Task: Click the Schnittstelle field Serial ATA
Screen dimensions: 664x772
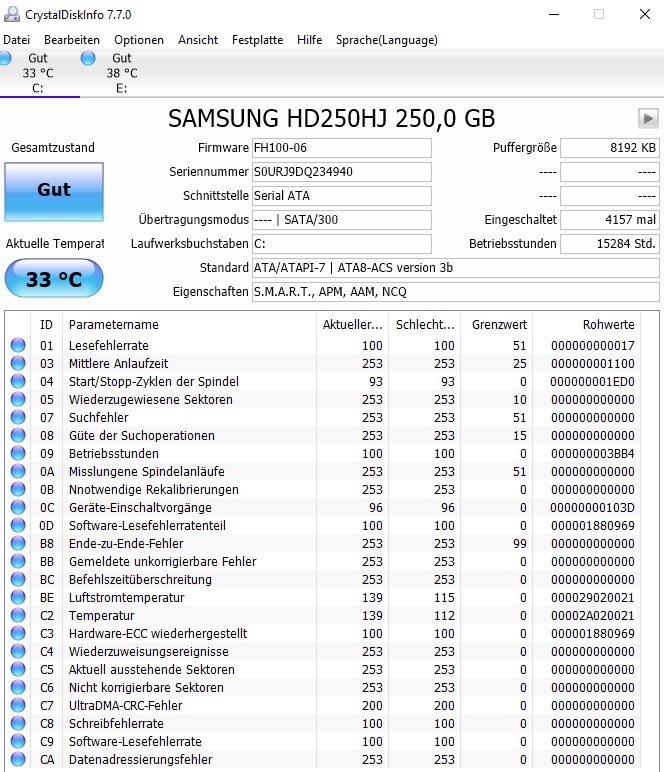Action: [x=342, y=196]
